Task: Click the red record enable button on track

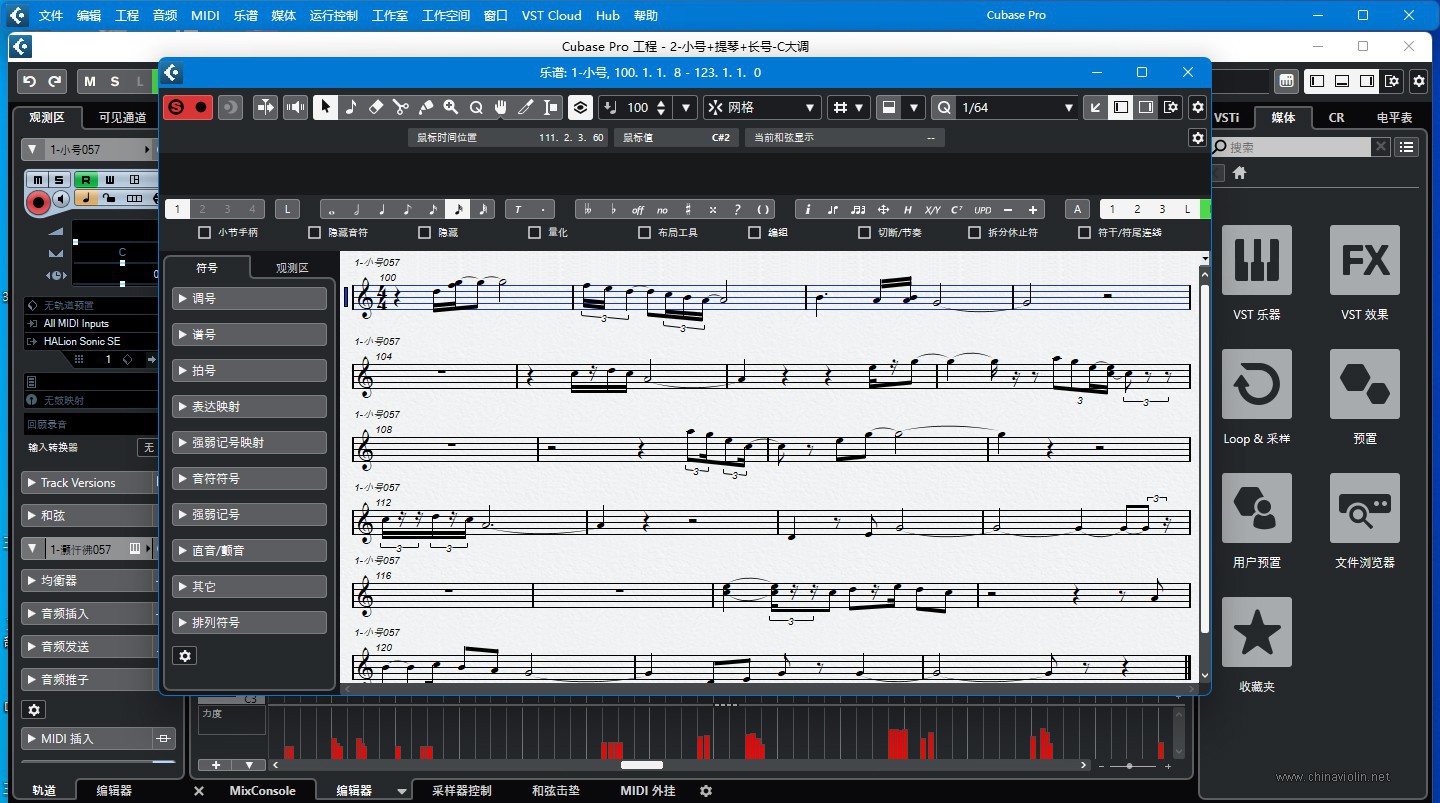Action: click(39, 202)
